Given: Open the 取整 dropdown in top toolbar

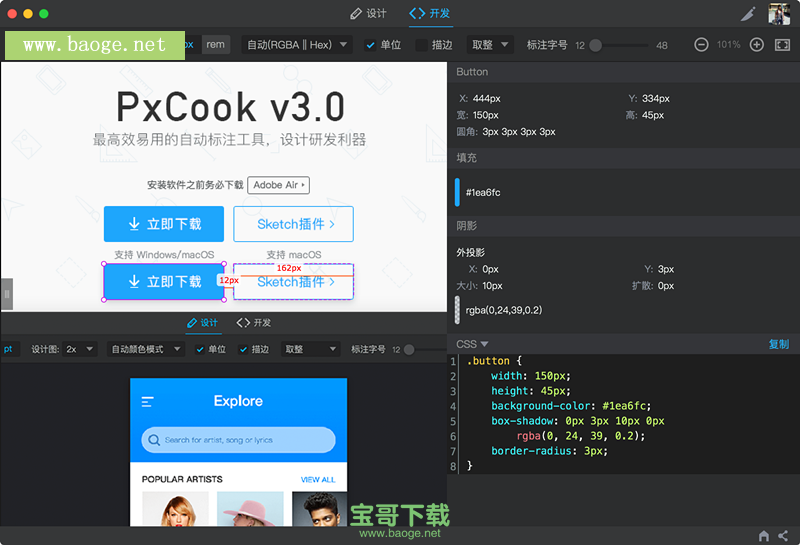Looking at the screenshot, I should tap(490, 45).
